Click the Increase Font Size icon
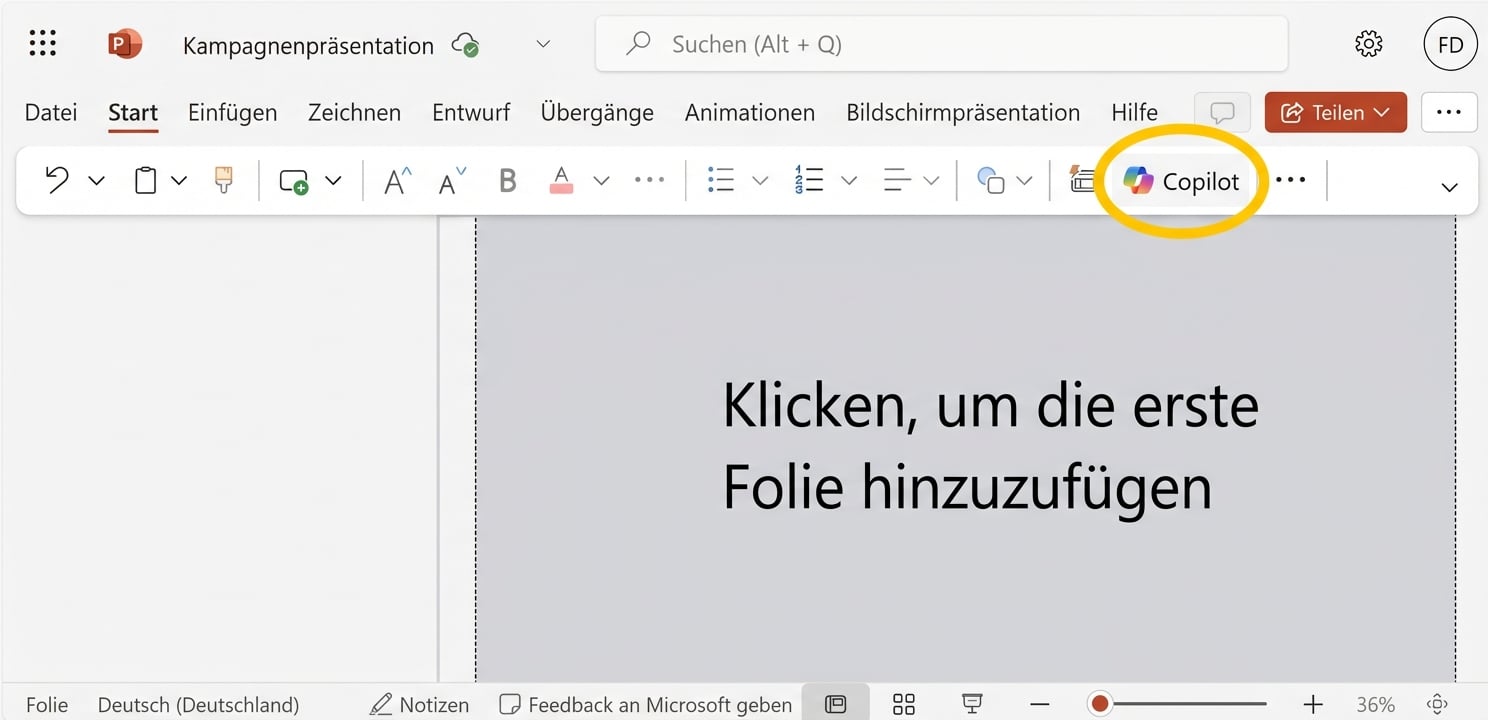This screenshot has height=720, width=1488. coord(394,180)
